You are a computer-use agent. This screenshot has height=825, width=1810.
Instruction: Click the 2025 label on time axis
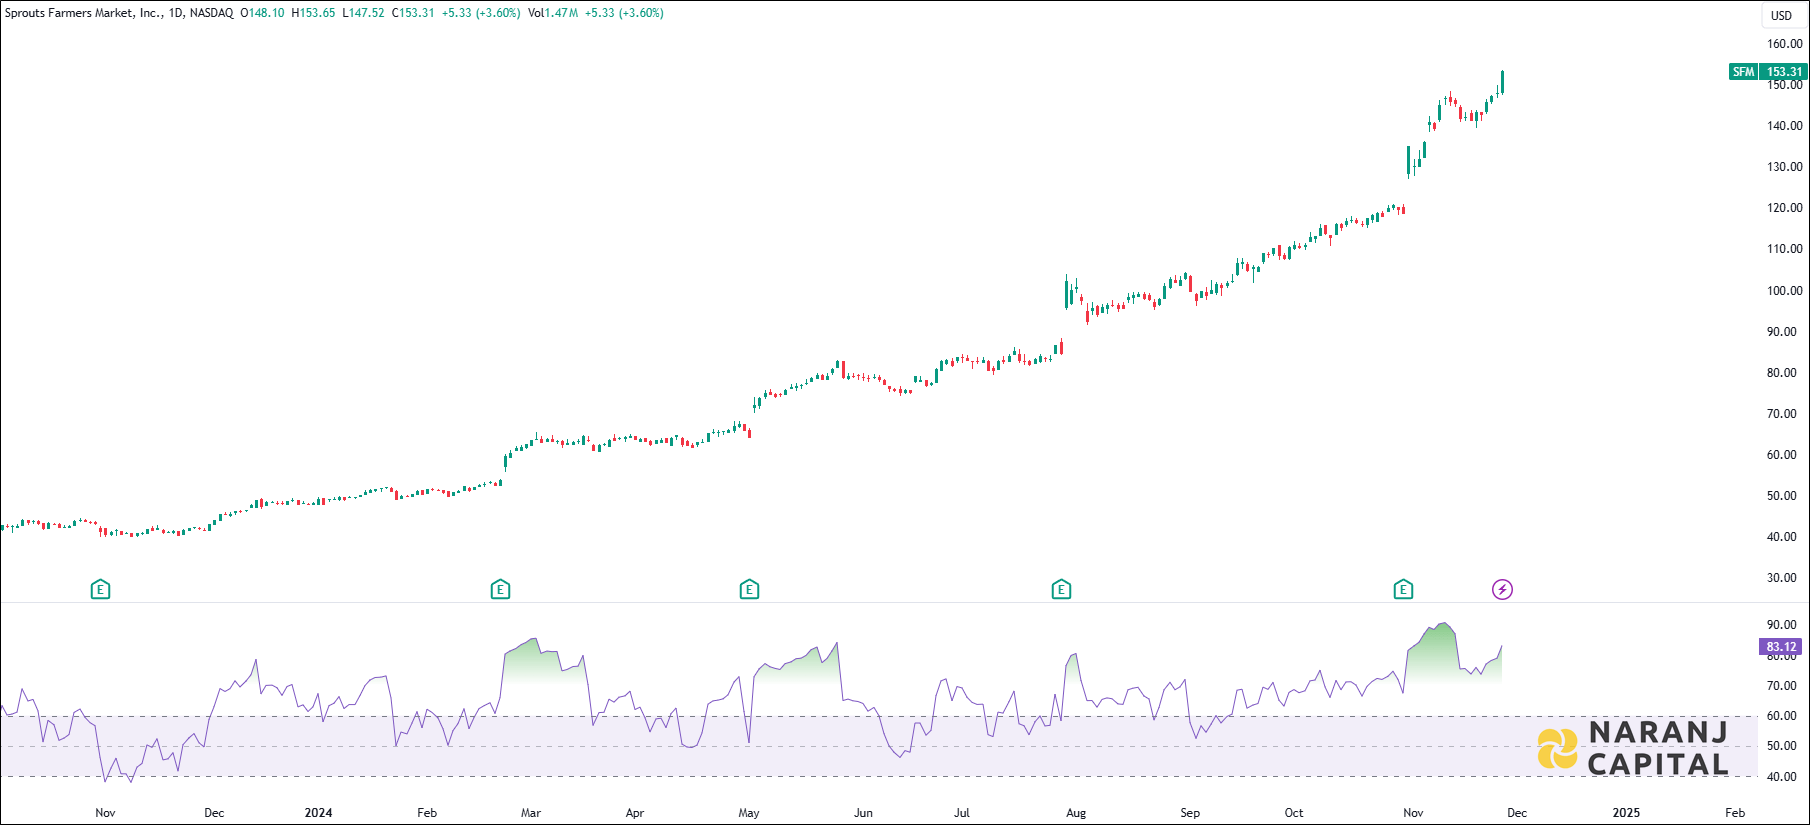point(1626,813)
